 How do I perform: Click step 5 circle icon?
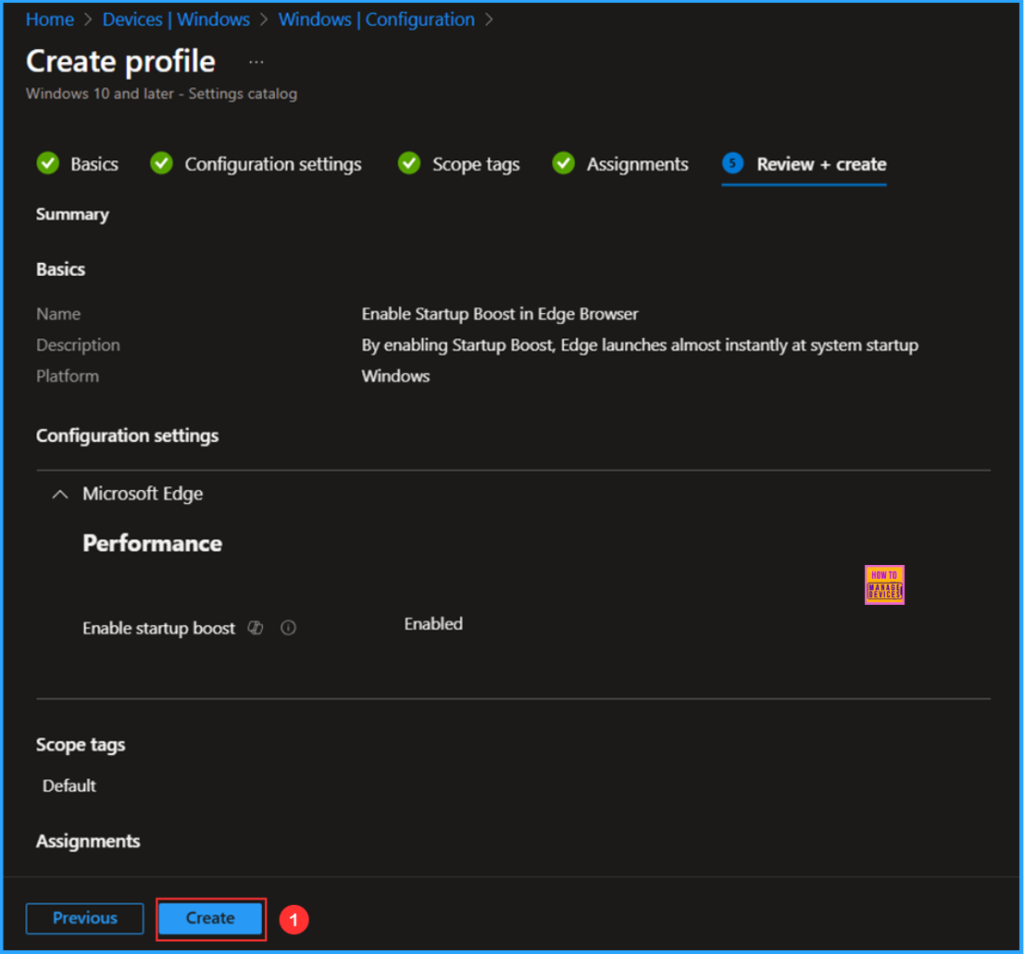733,163
